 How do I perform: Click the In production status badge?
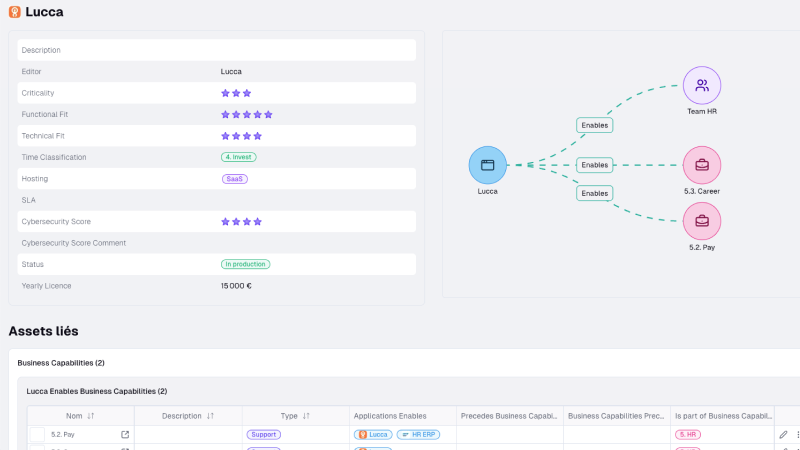pyautogui.click(x=245, y=264)
